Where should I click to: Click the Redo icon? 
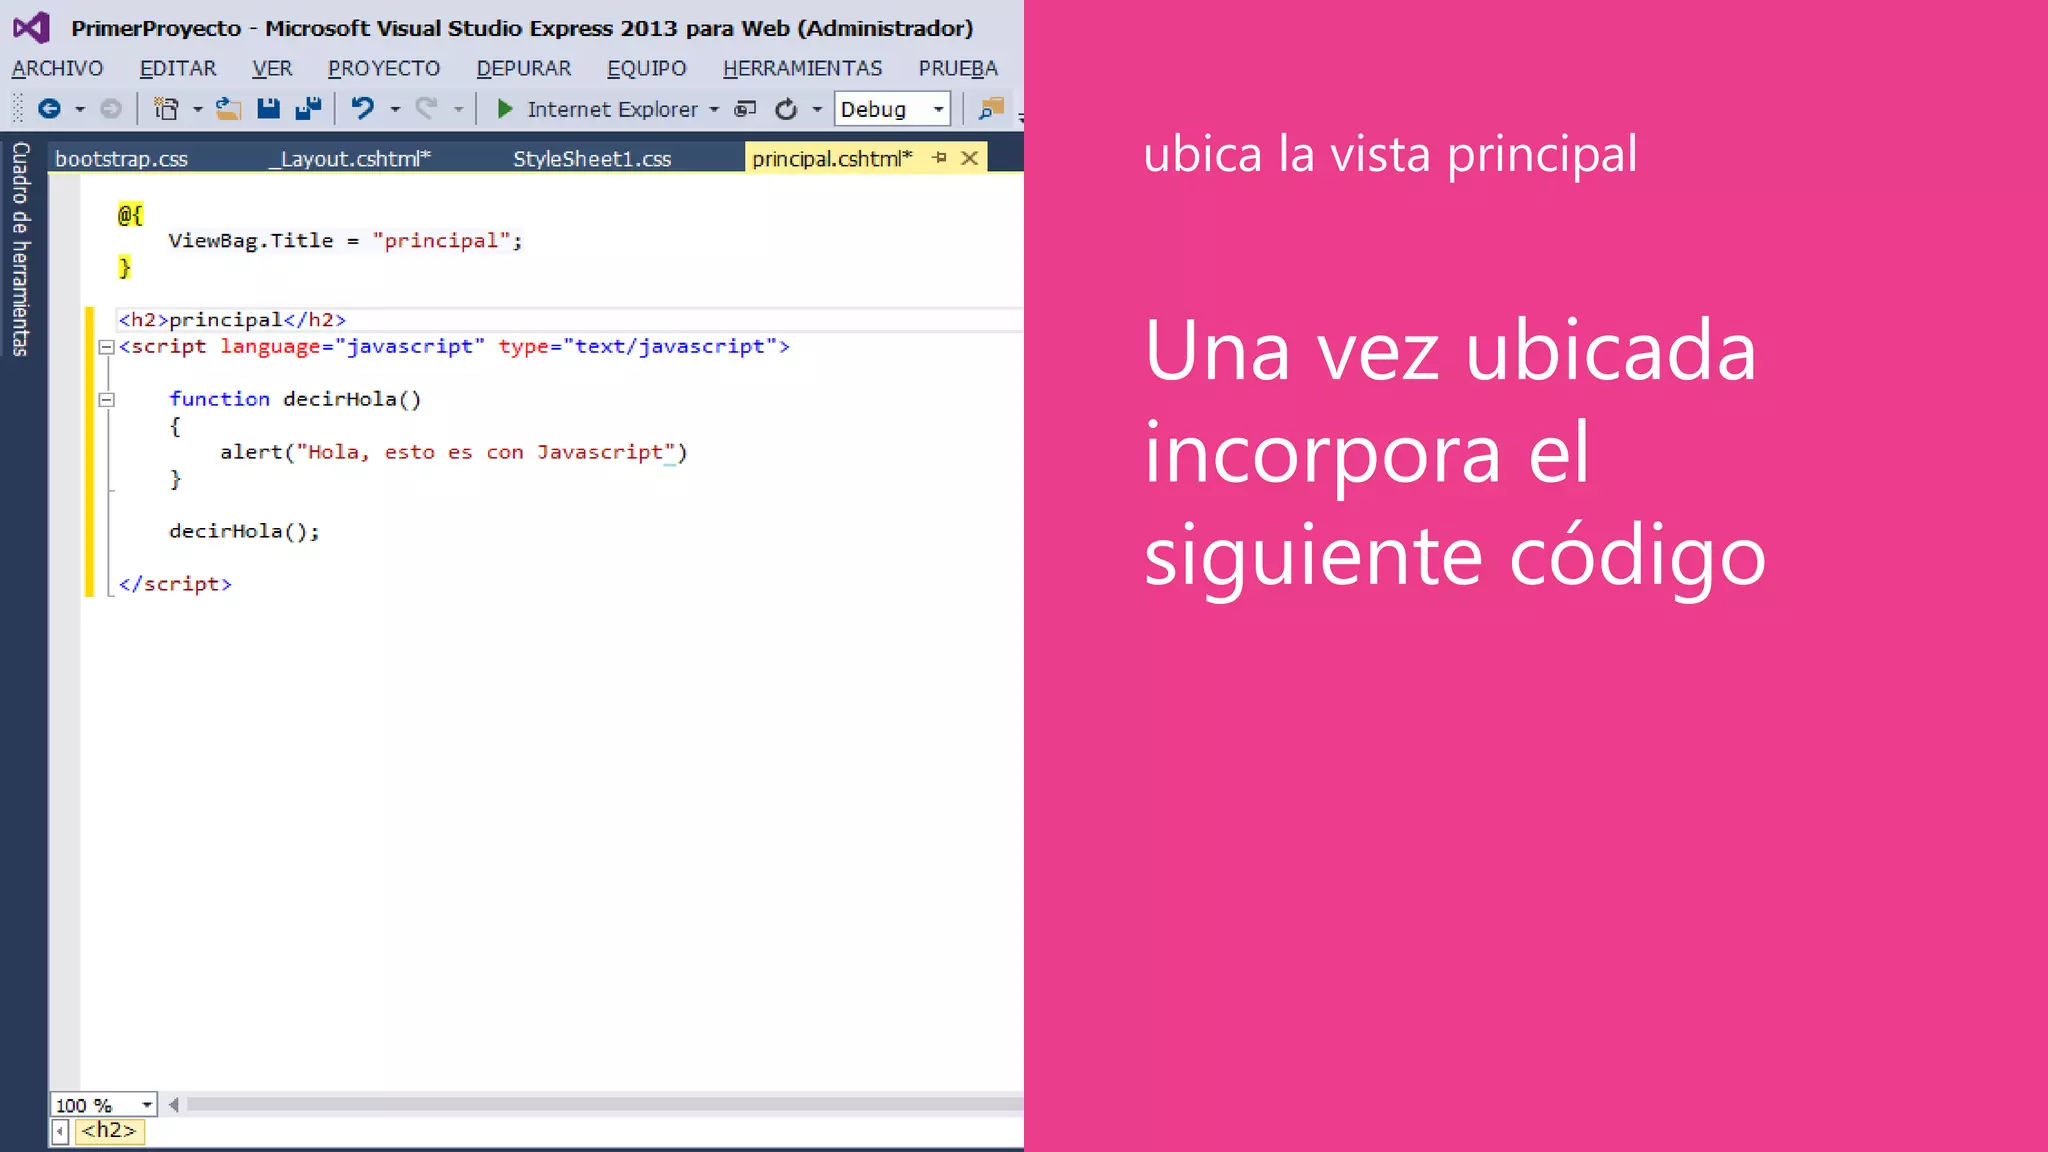(426, 108)
